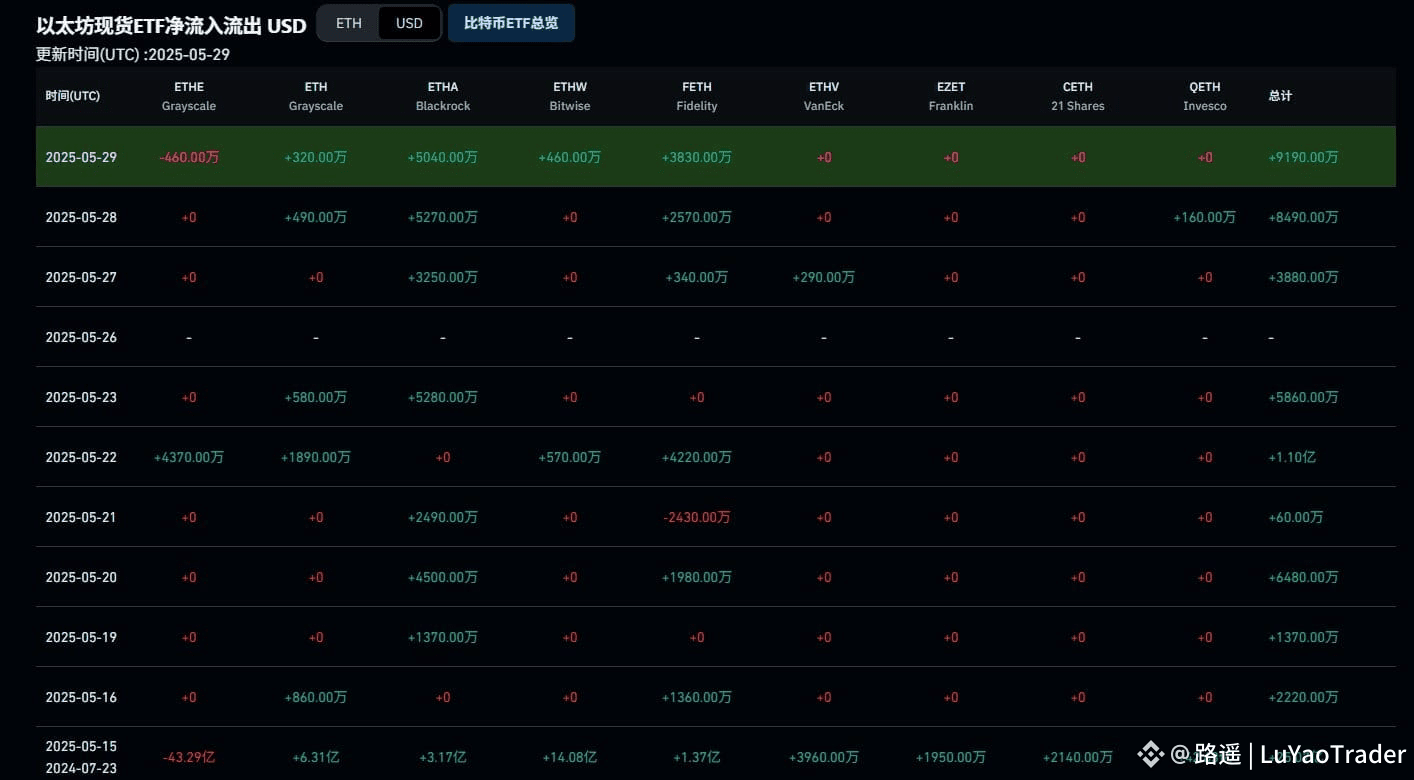The width and height of the screenshot is (1414, 780).
Task: Click the +580.00万 Grayscale value for 2025-05-23
Action: click(x=316, y=397)
